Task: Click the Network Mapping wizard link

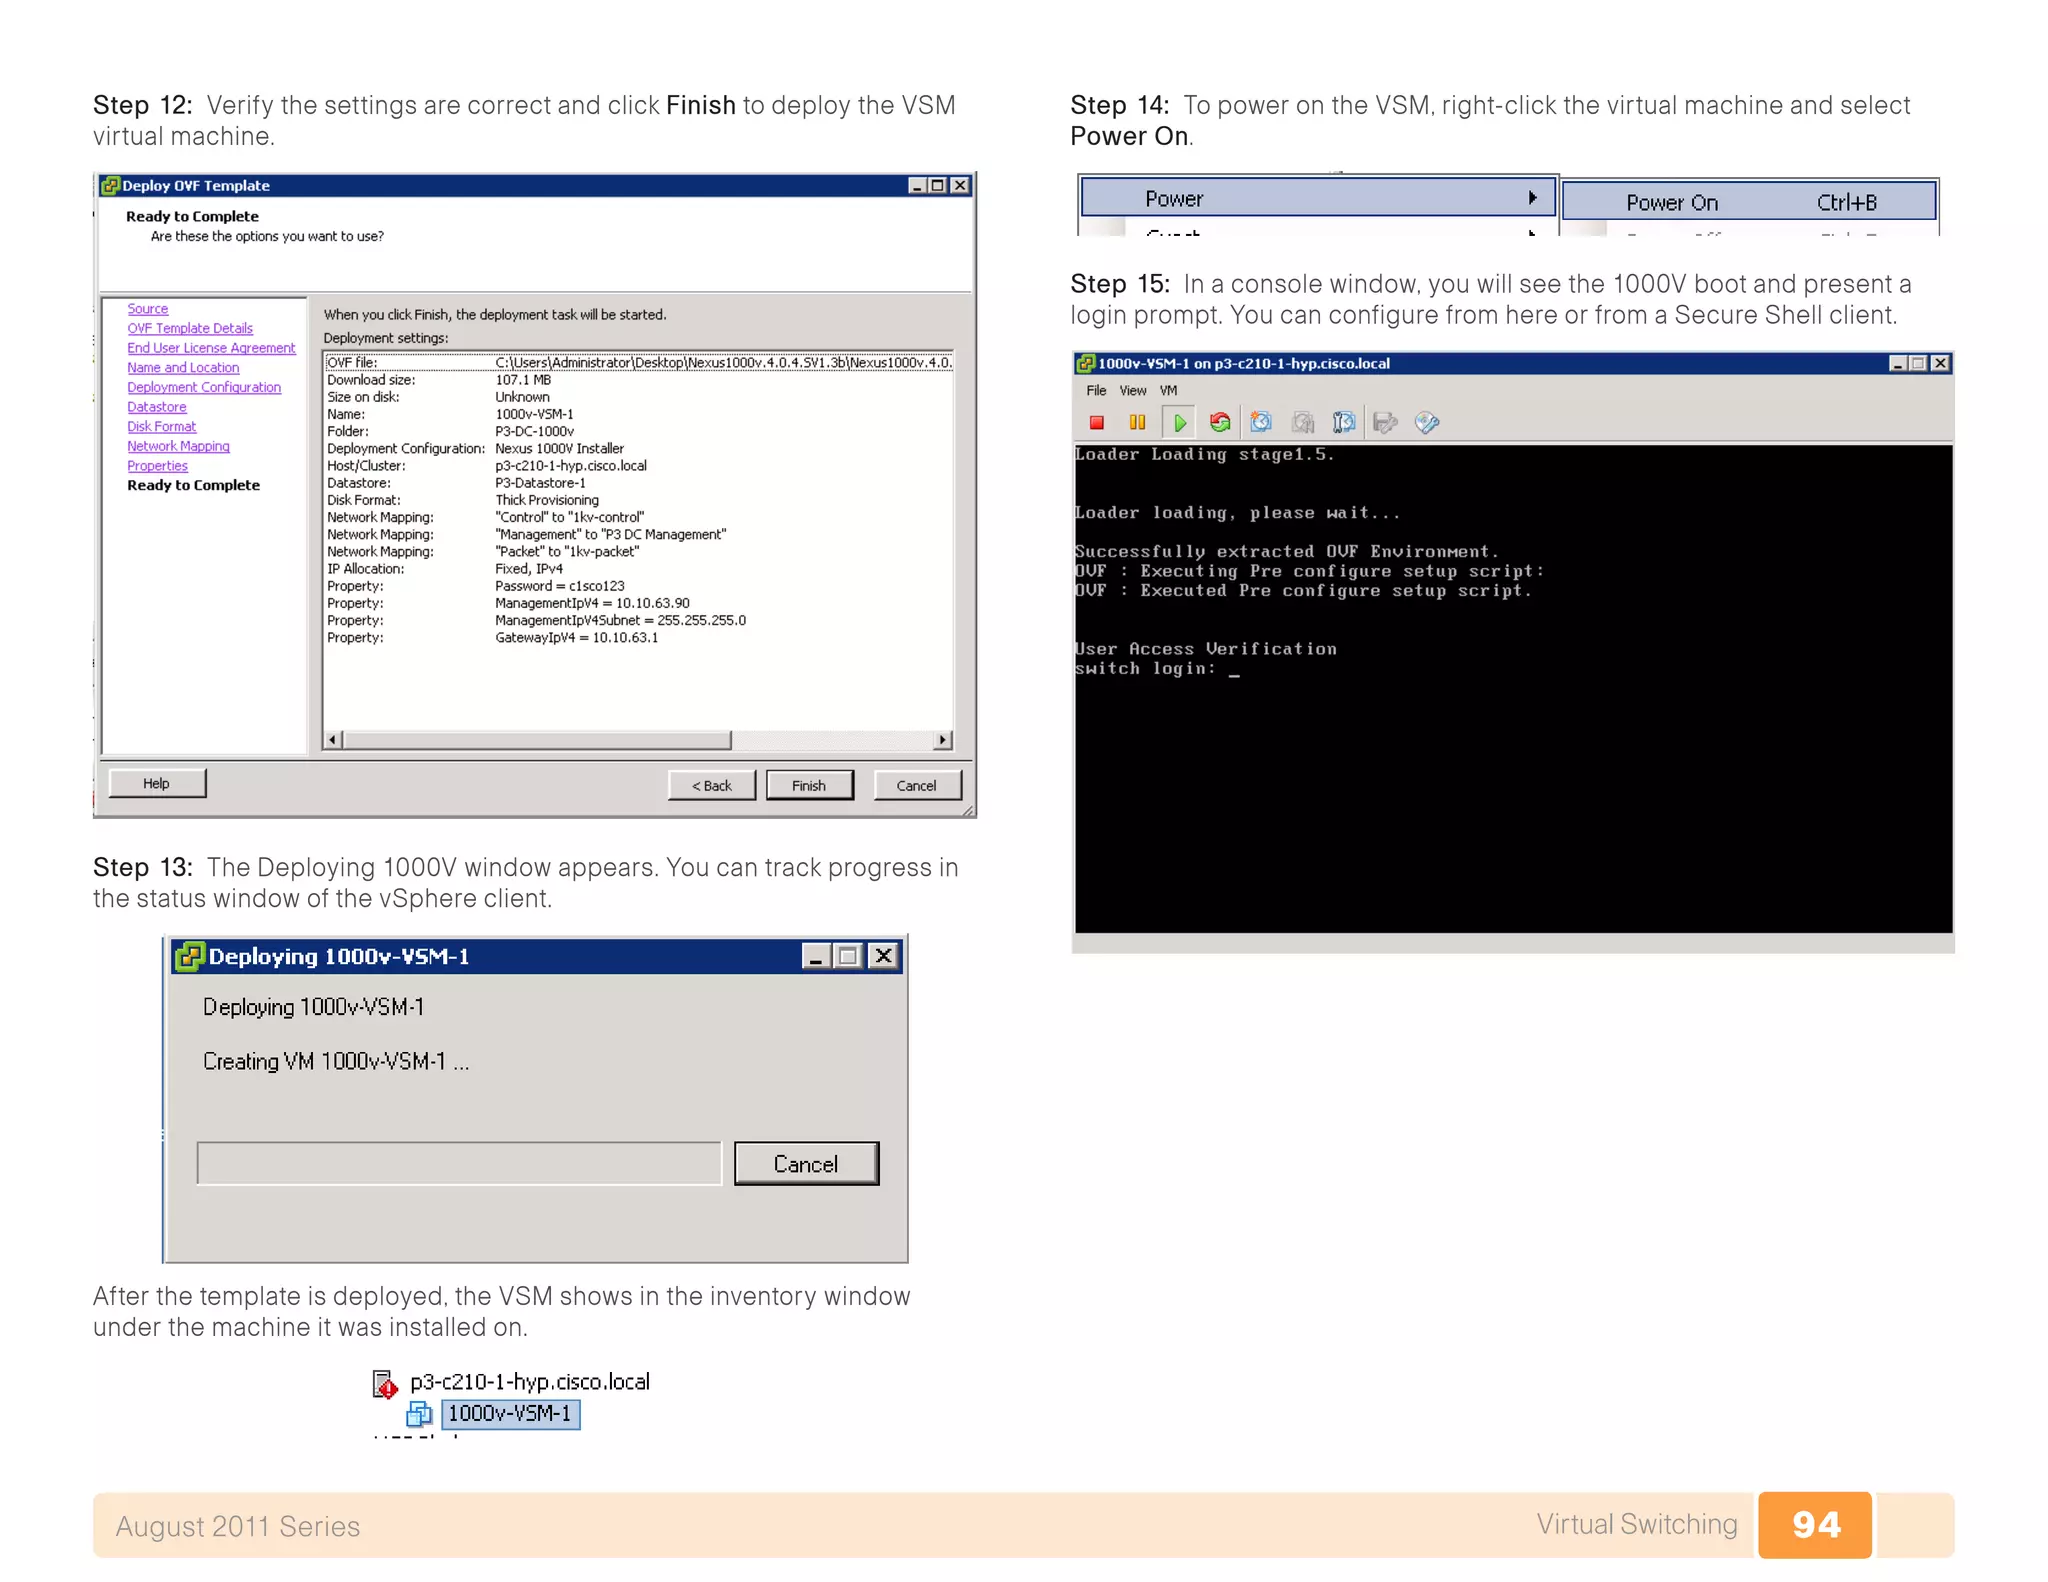Action: (178, 446)
